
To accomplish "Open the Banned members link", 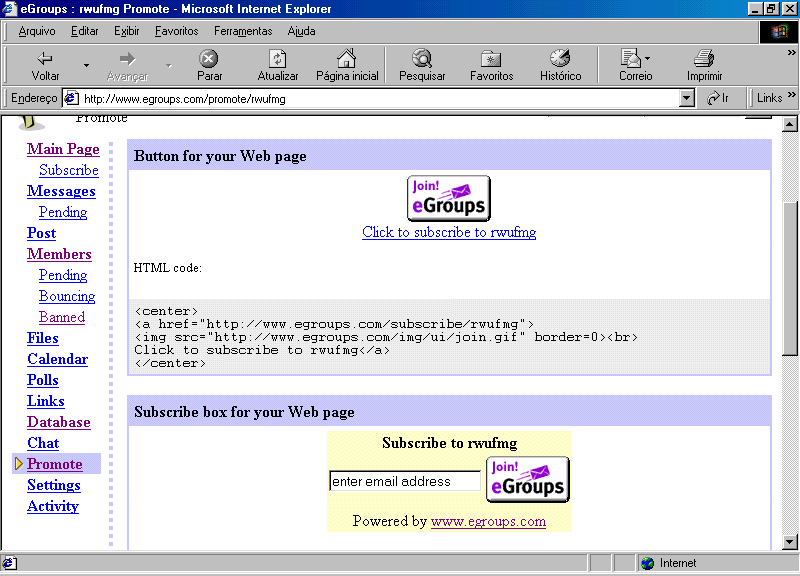I will coord(62,317).
